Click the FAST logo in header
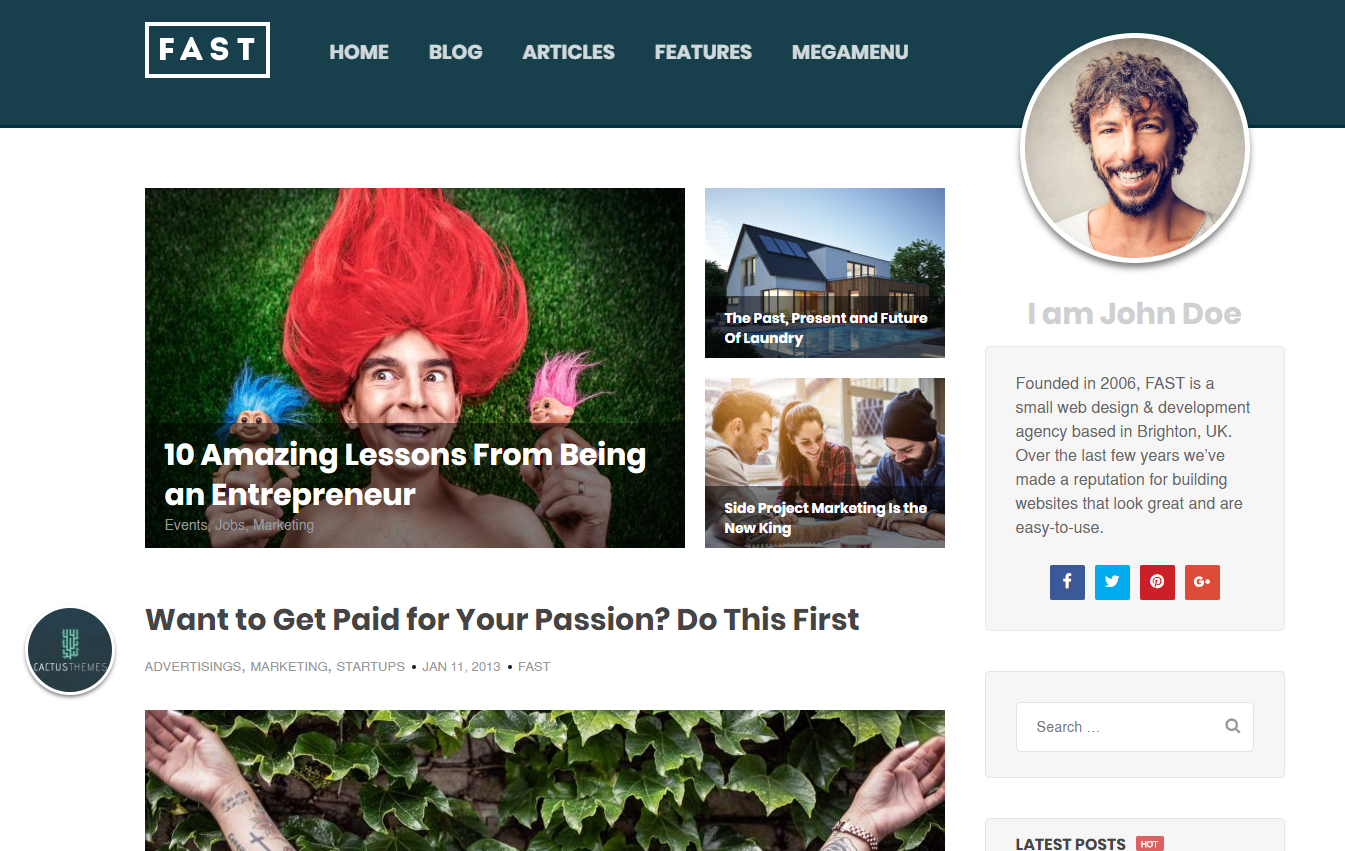The image size is (1345, 851). coord(207,50)
